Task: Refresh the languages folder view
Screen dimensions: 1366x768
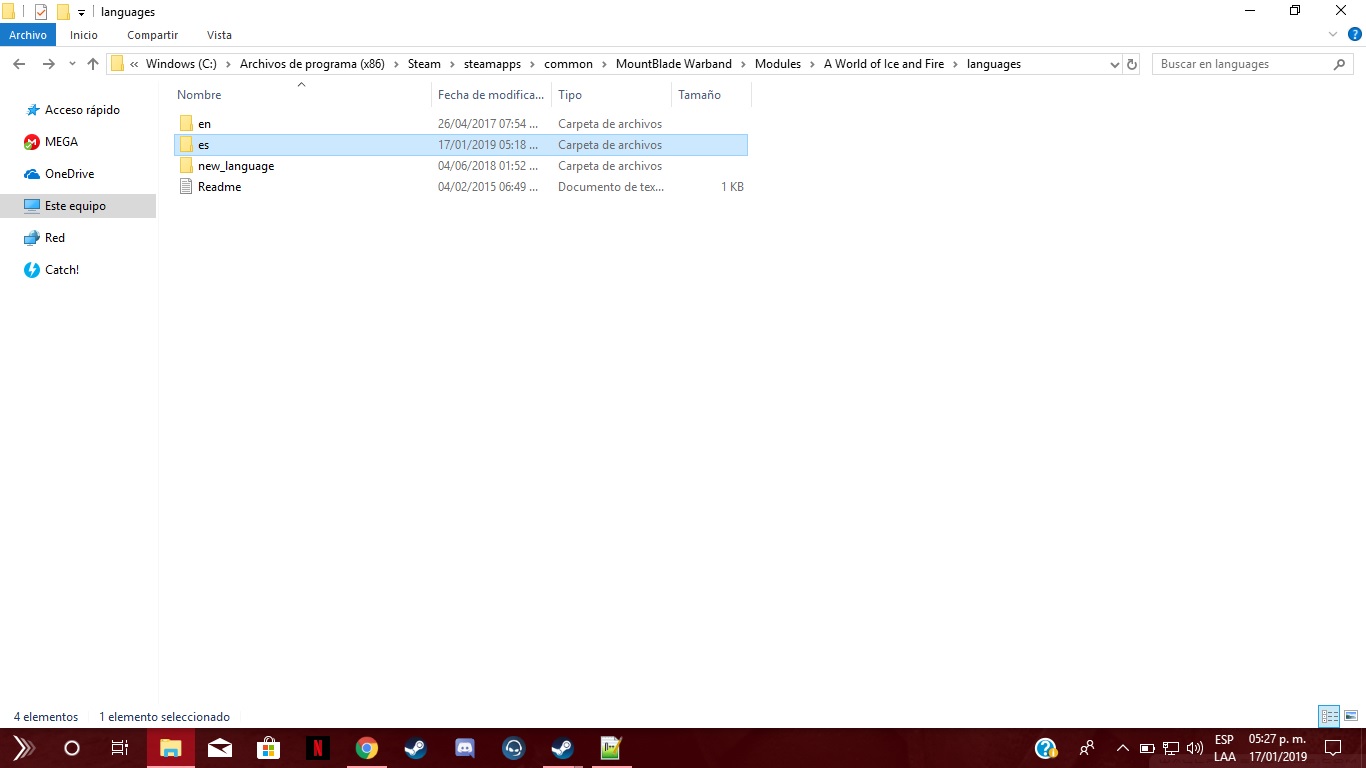Action: 1132,64
